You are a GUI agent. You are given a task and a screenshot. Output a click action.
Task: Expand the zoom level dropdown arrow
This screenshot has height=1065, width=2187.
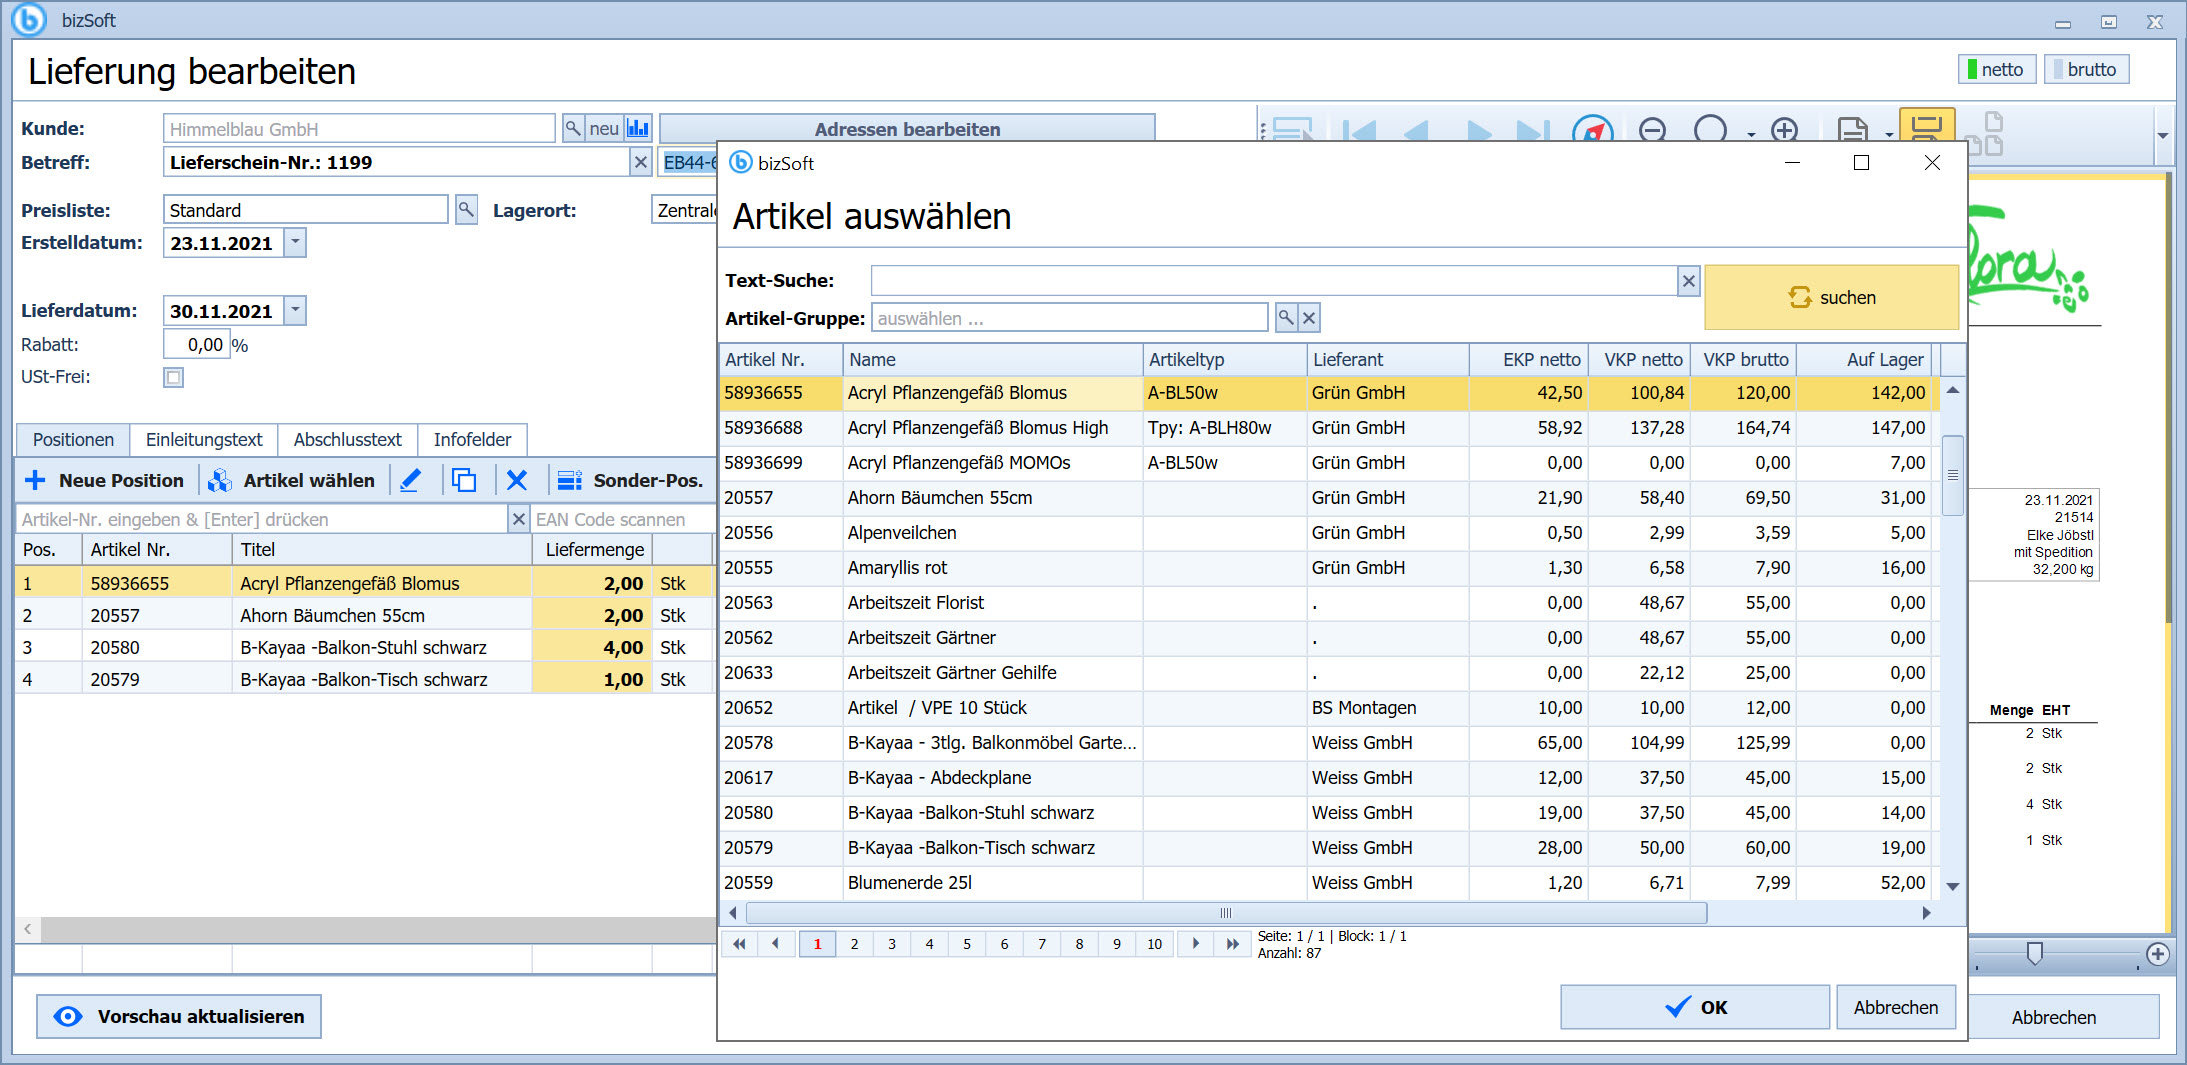point(1751,134)
